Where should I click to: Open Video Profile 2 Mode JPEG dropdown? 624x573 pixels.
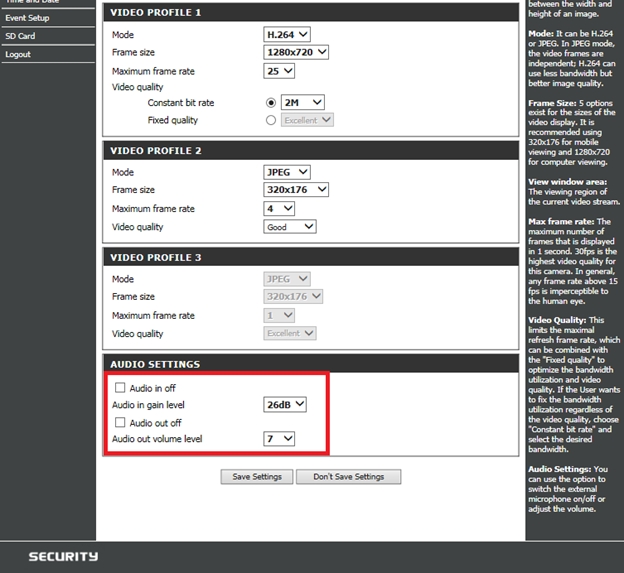point(288,172)
